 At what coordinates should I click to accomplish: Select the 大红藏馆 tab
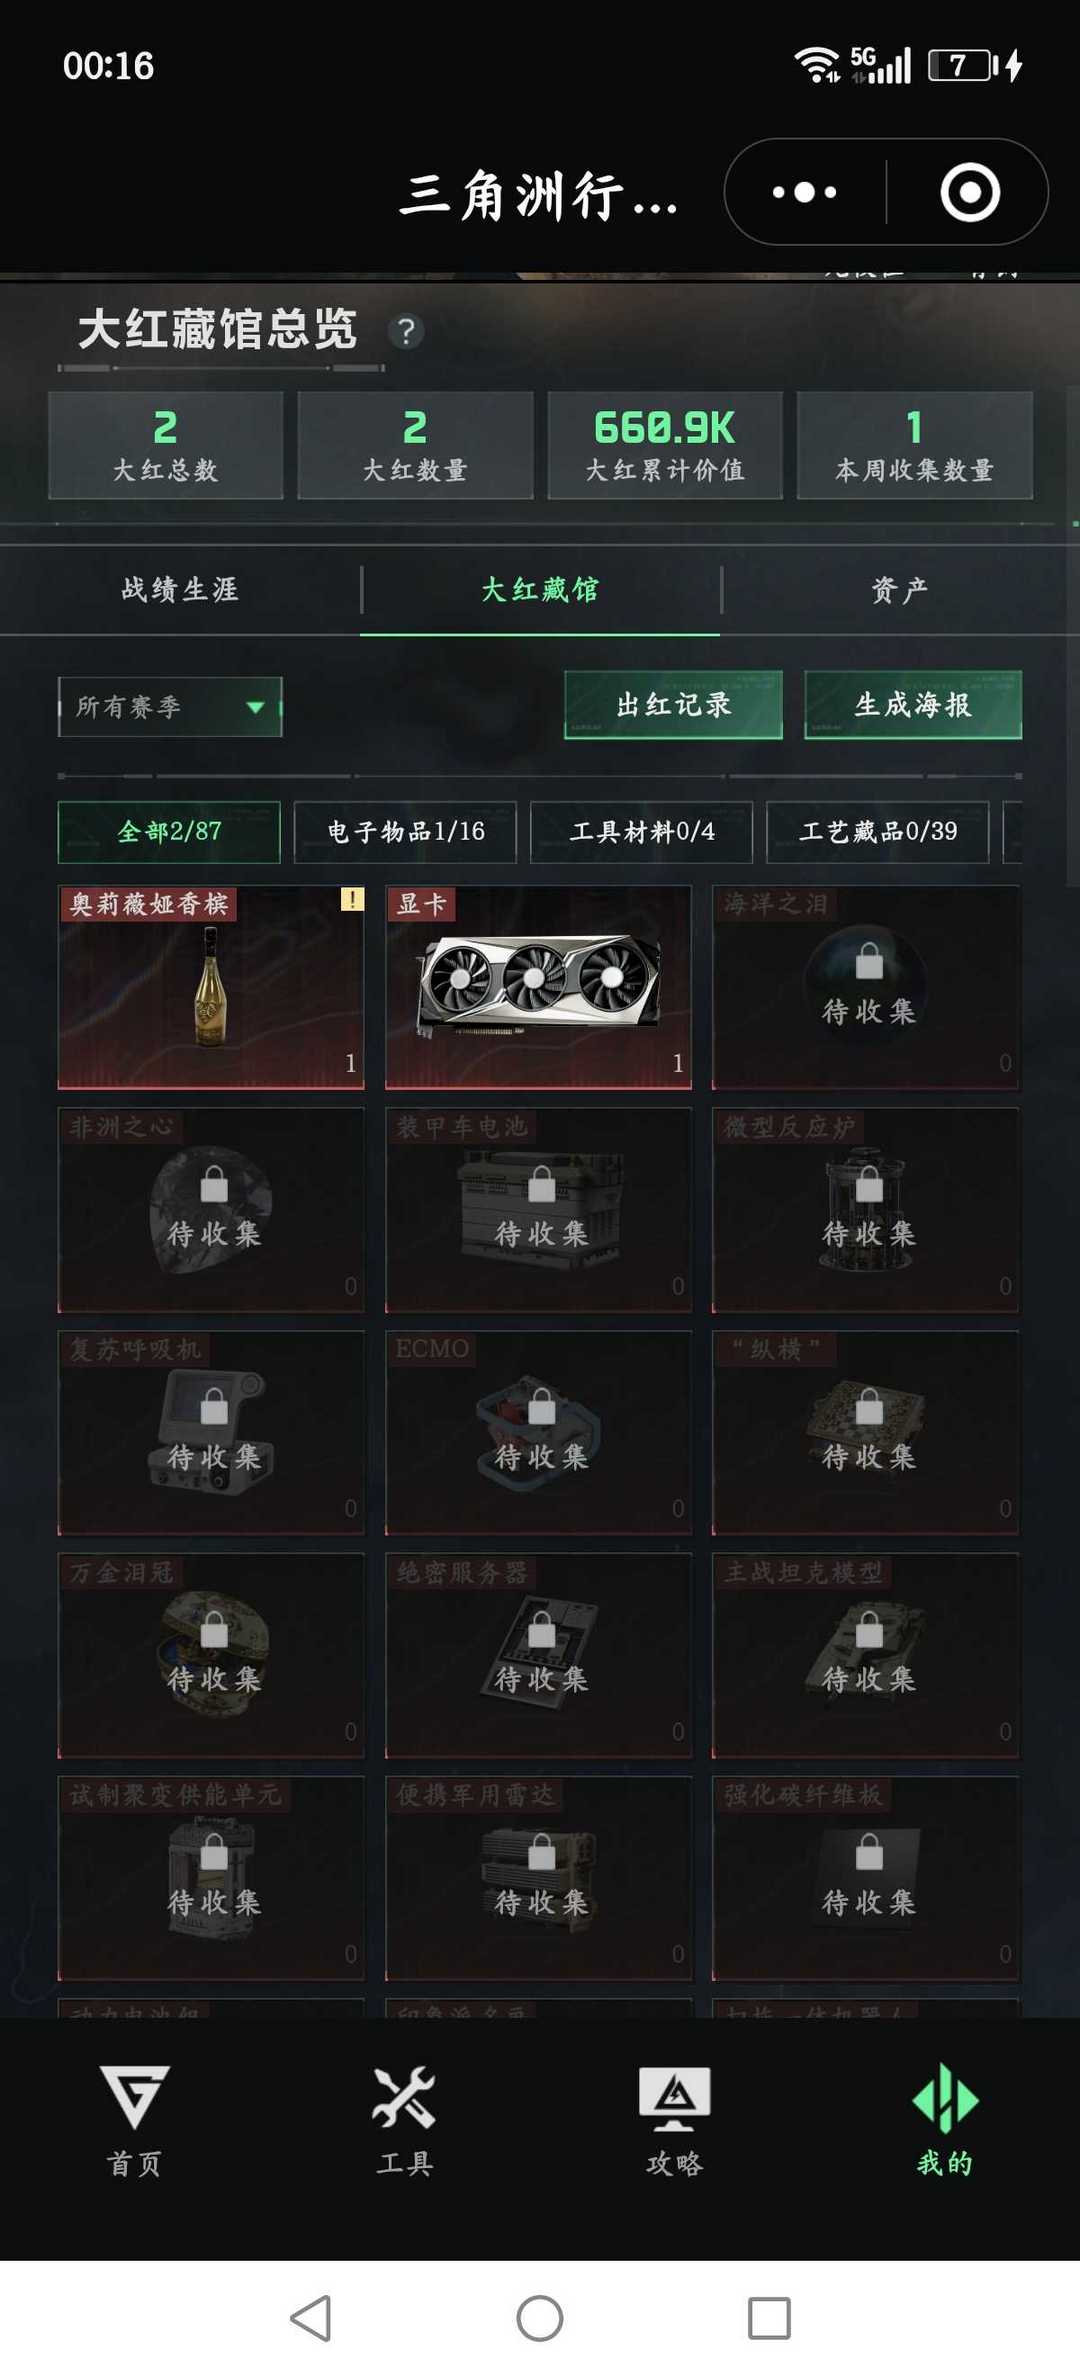(540, 589)
